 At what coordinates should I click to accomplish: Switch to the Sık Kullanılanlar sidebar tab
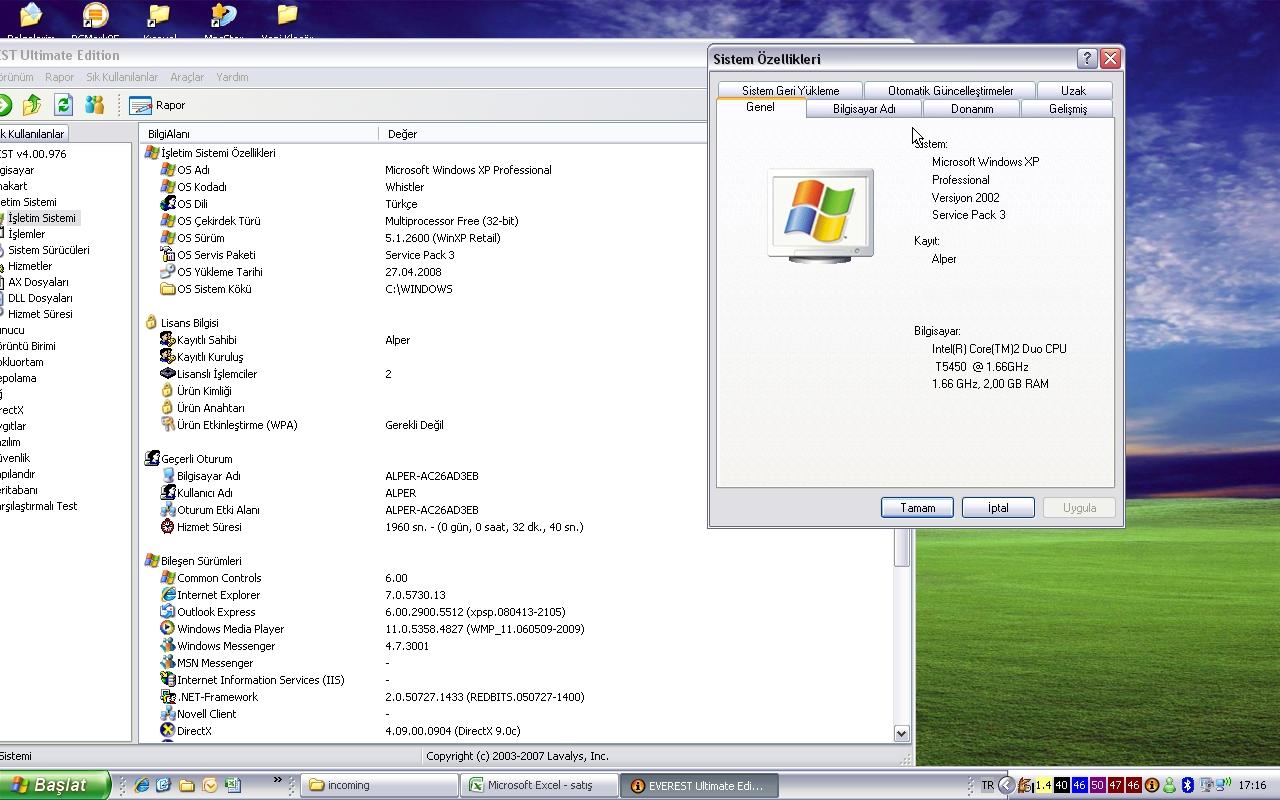point(33,134)
